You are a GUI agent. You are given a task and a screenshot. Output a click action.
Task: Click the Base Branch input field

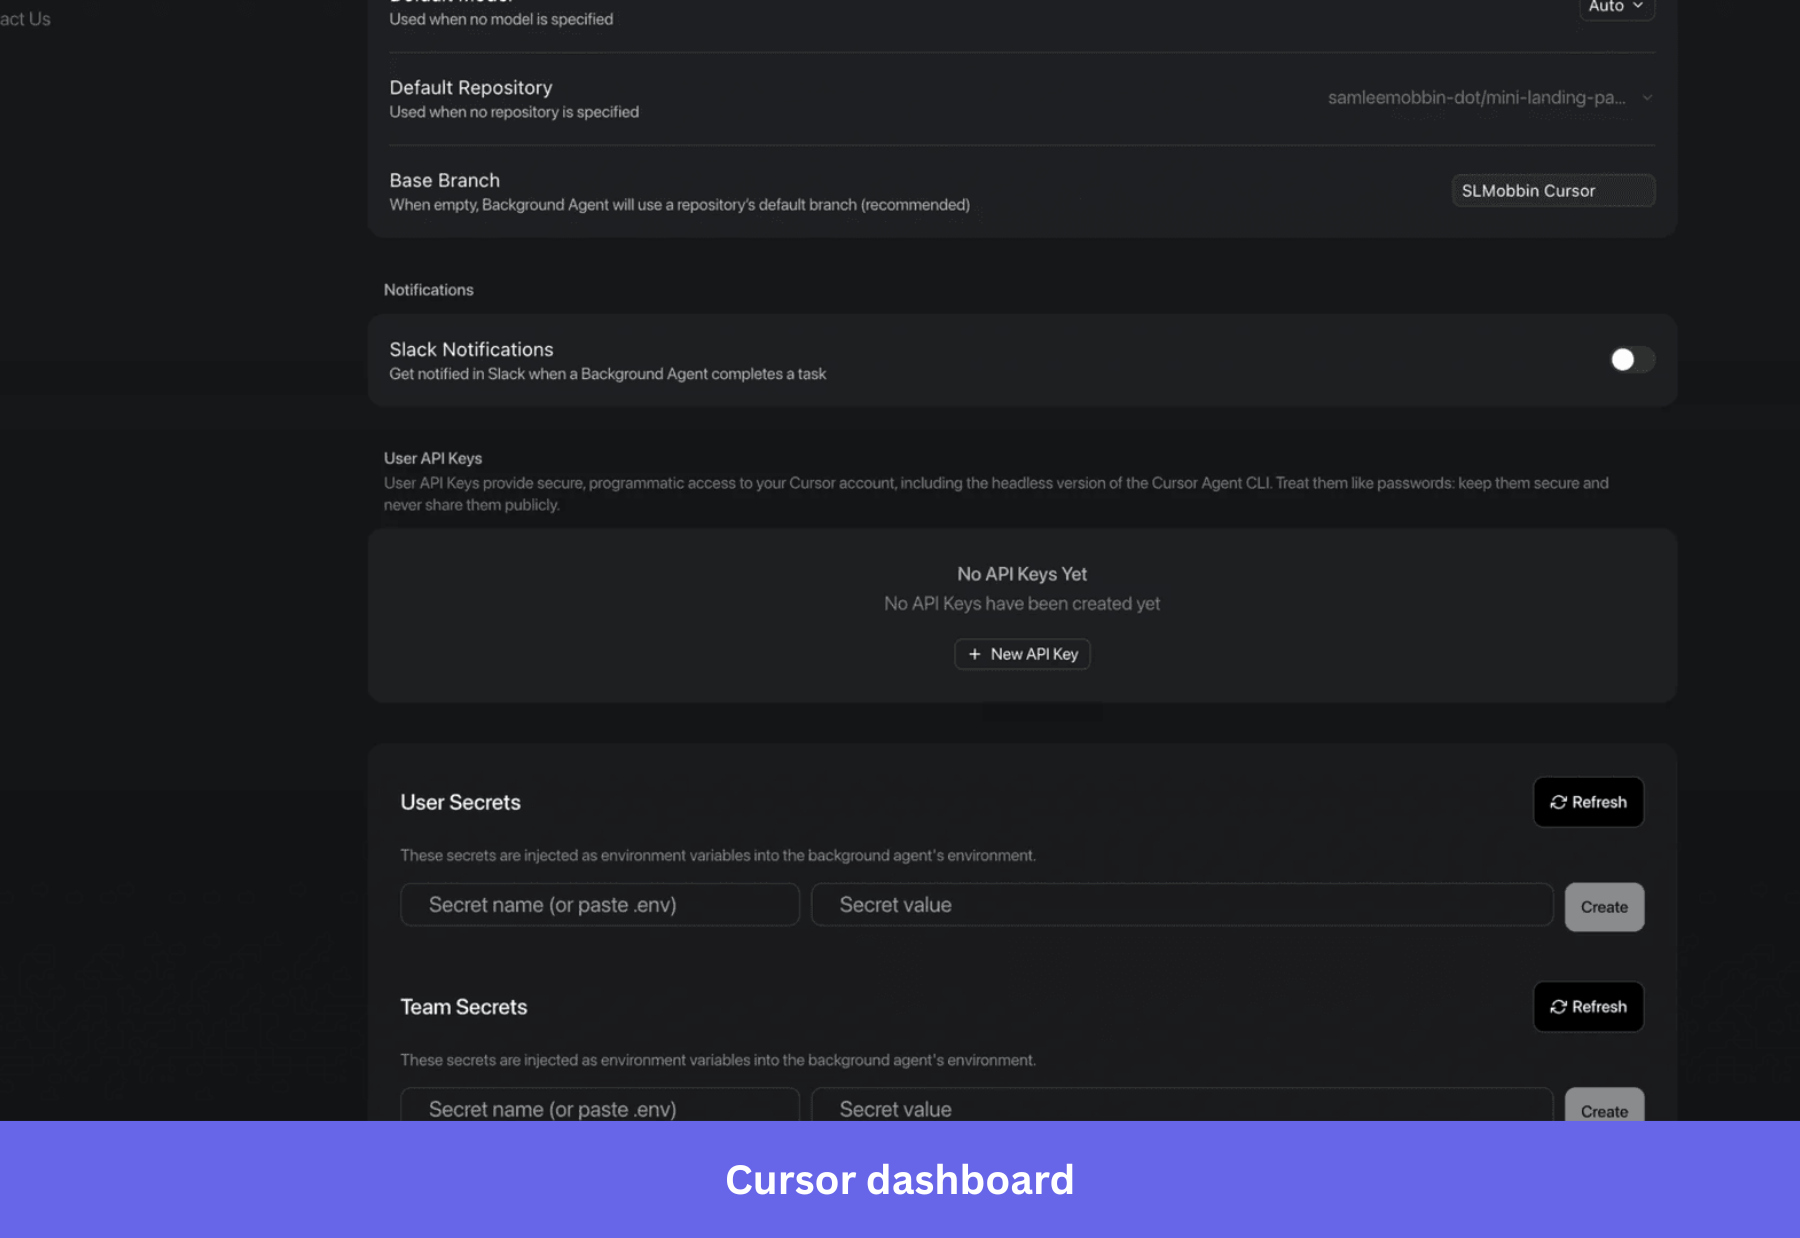(x=1553, y=191)
